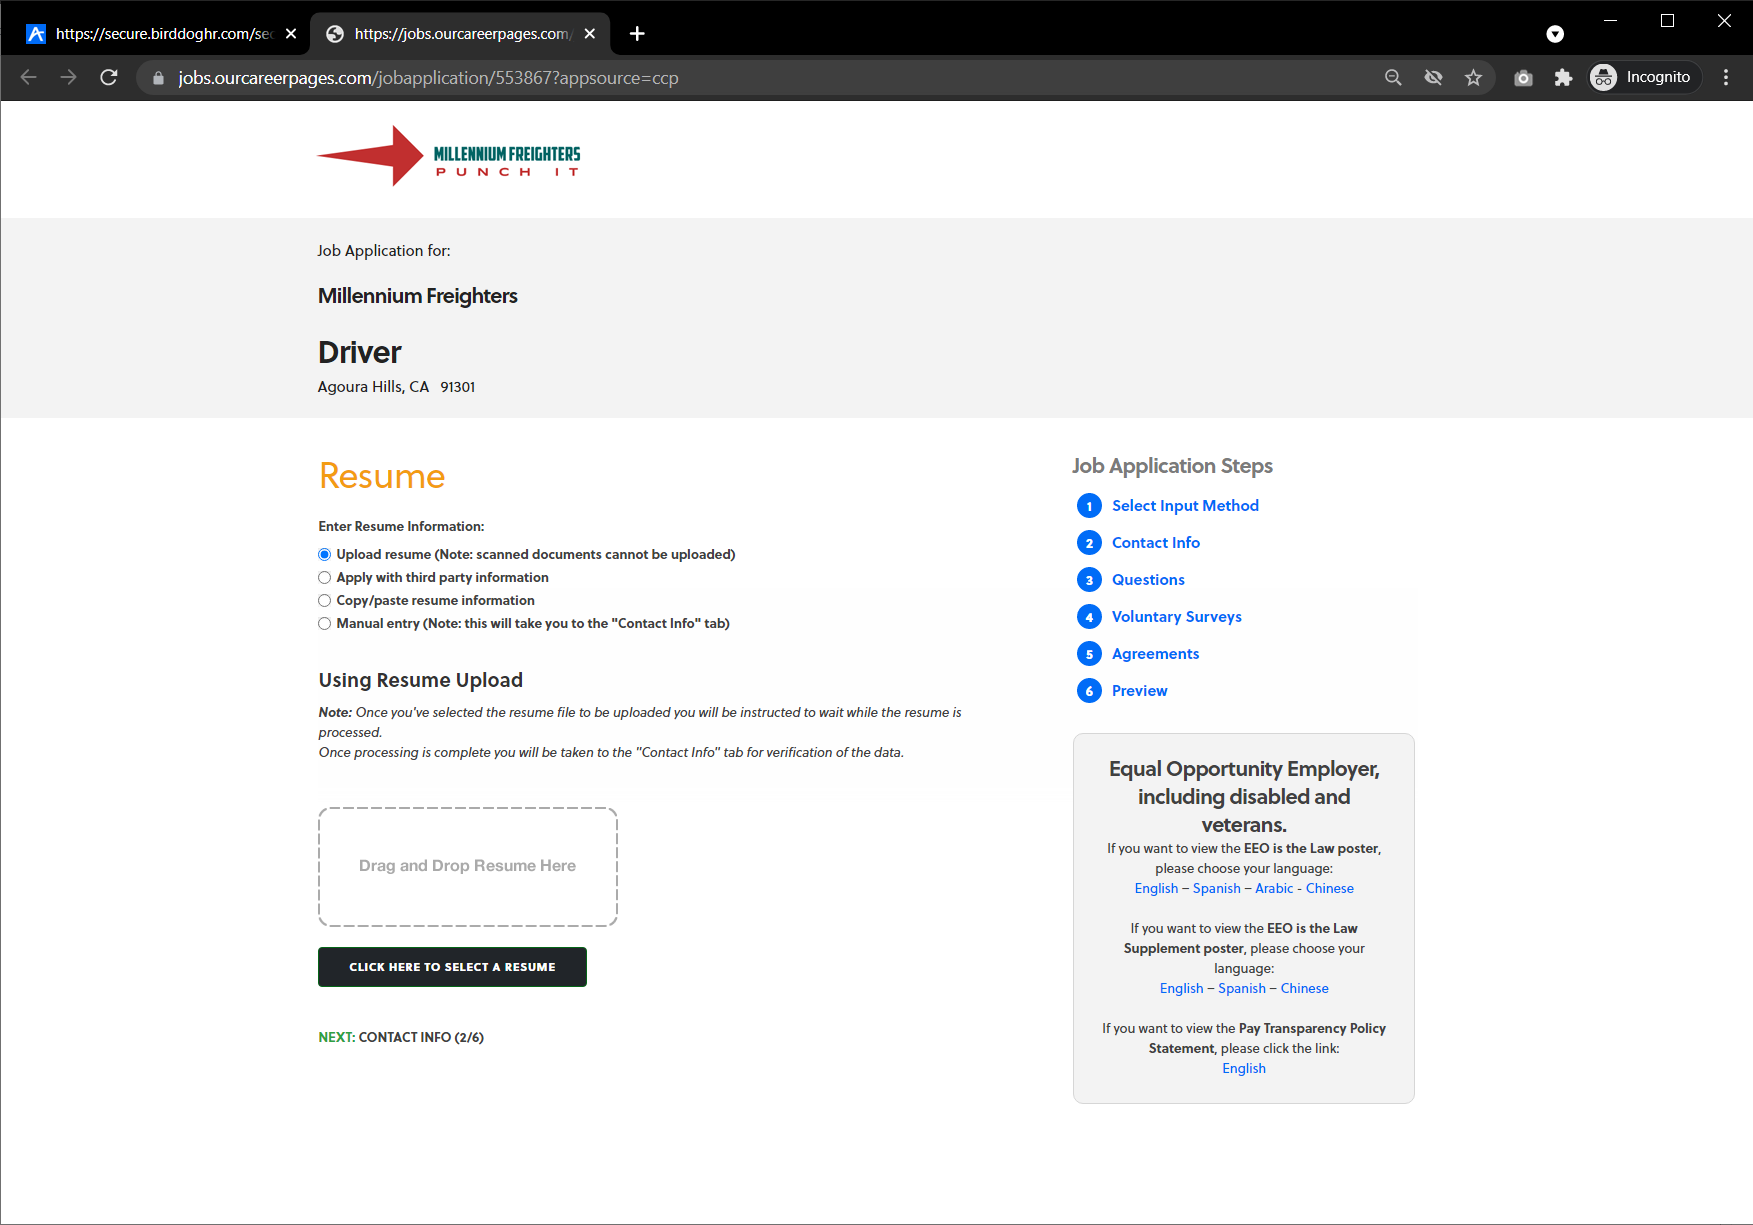Image resolution: width=1753 pixels, height=1225 pixels.
Task: Bookmark this page with the star icon
Action: pos(1473,77)
